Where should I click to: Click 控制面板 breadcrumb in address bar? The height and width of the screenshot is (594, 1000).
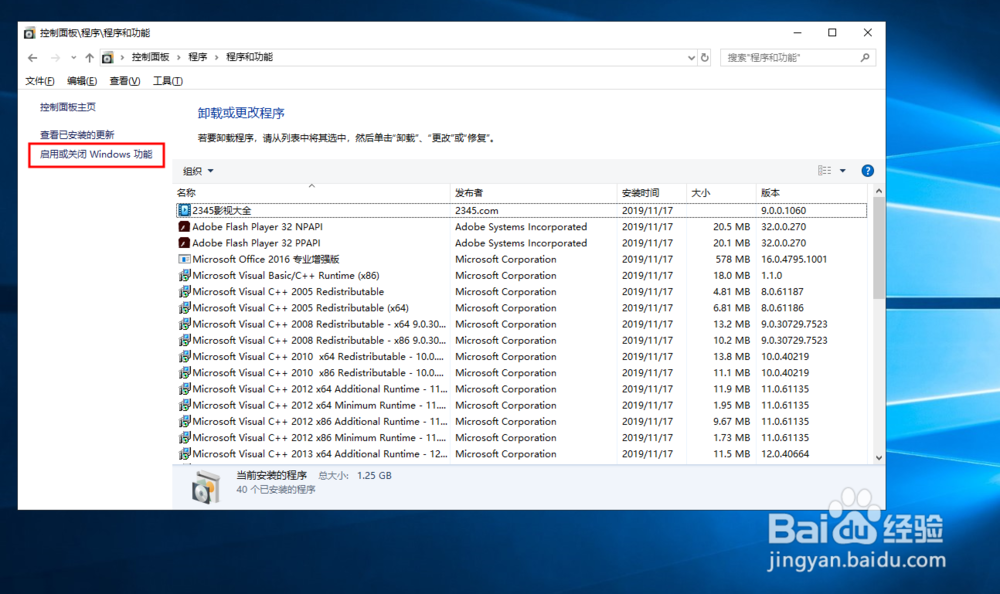pyautogui.click(x=151, y=57)
